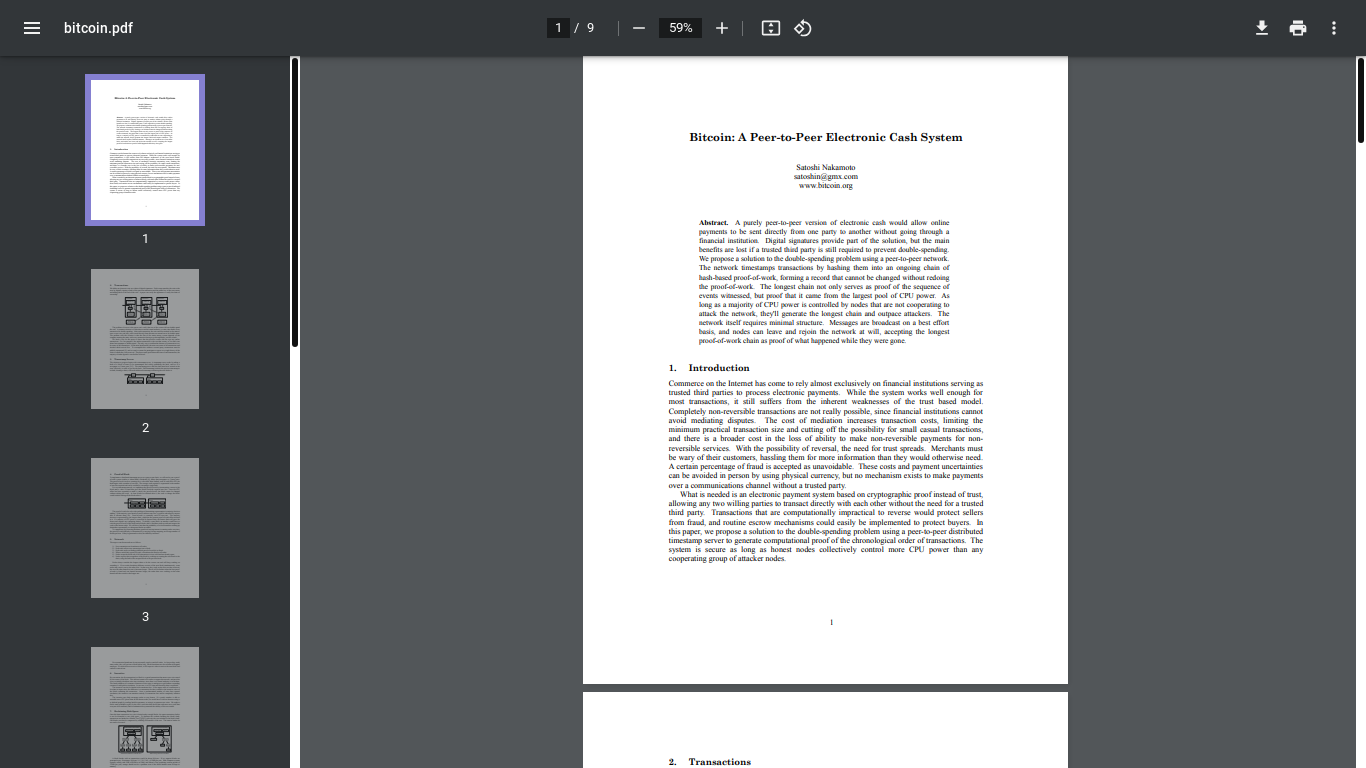Image resolution: width=1366 pixels, height=768 pixels.
Task: Click the thumbnail sidebar scrollbar
Action: tap(295, 200)
